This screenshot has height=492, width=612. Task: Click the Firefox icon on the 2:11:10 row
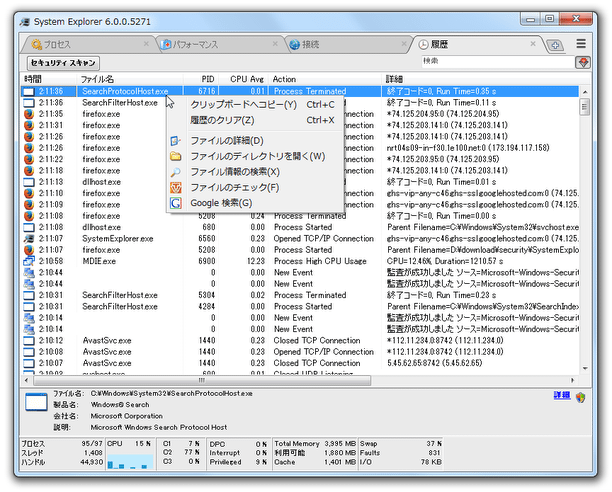click(29, 193)
